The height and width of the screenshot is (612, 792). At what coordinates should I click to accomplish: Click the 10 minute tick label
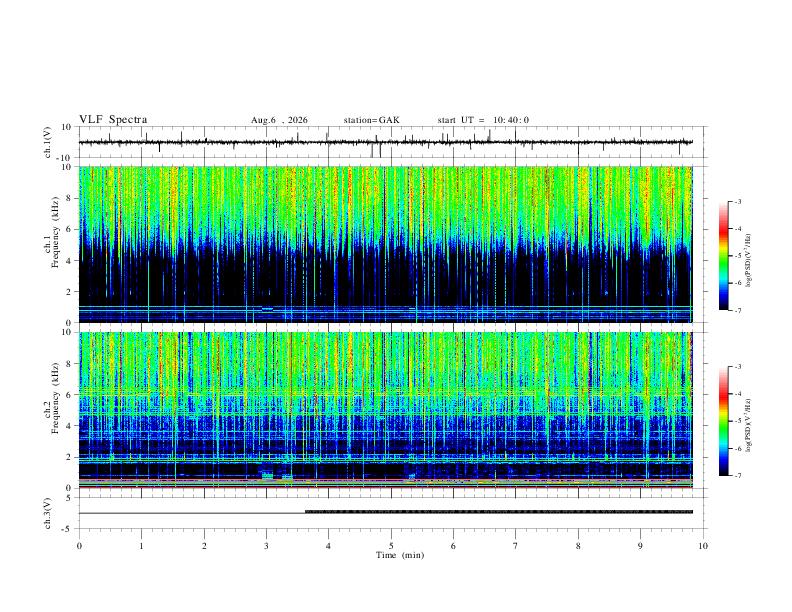tap(703, 546)
